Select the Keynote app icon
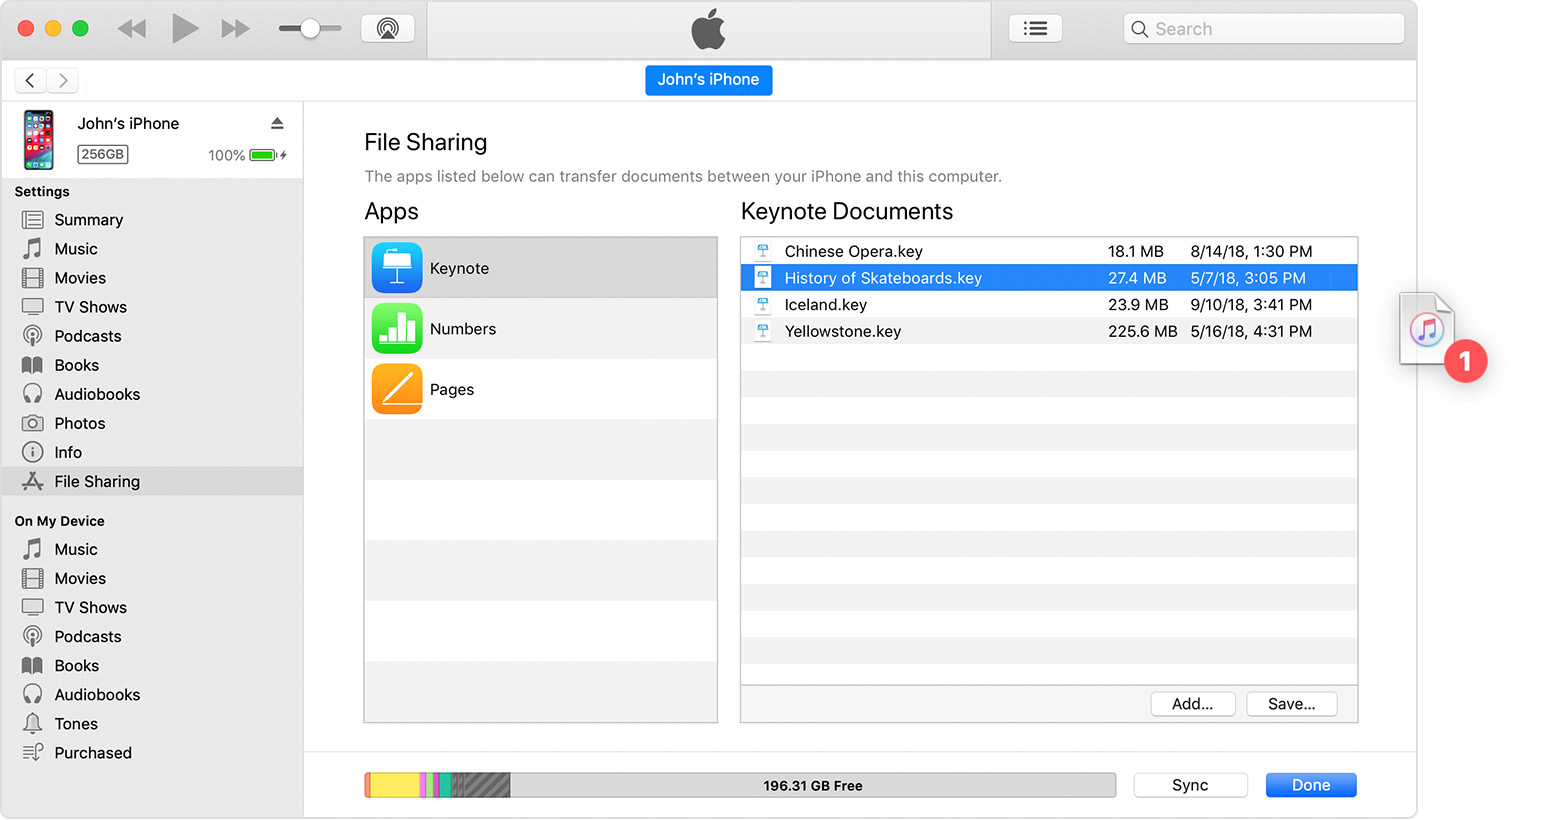Screen dimensions: 1560x820 (x=397, y=268)
